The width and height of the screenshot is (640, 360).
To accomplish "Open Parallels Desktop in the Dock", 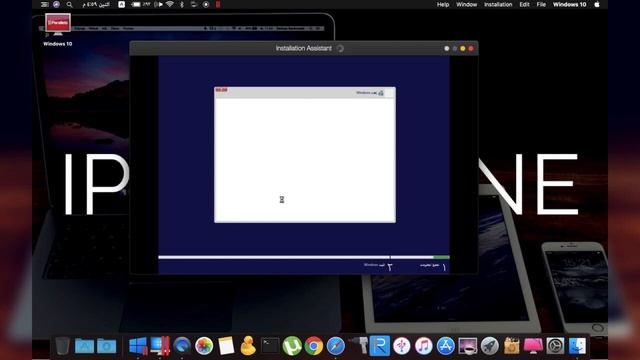I will [160, 346].
